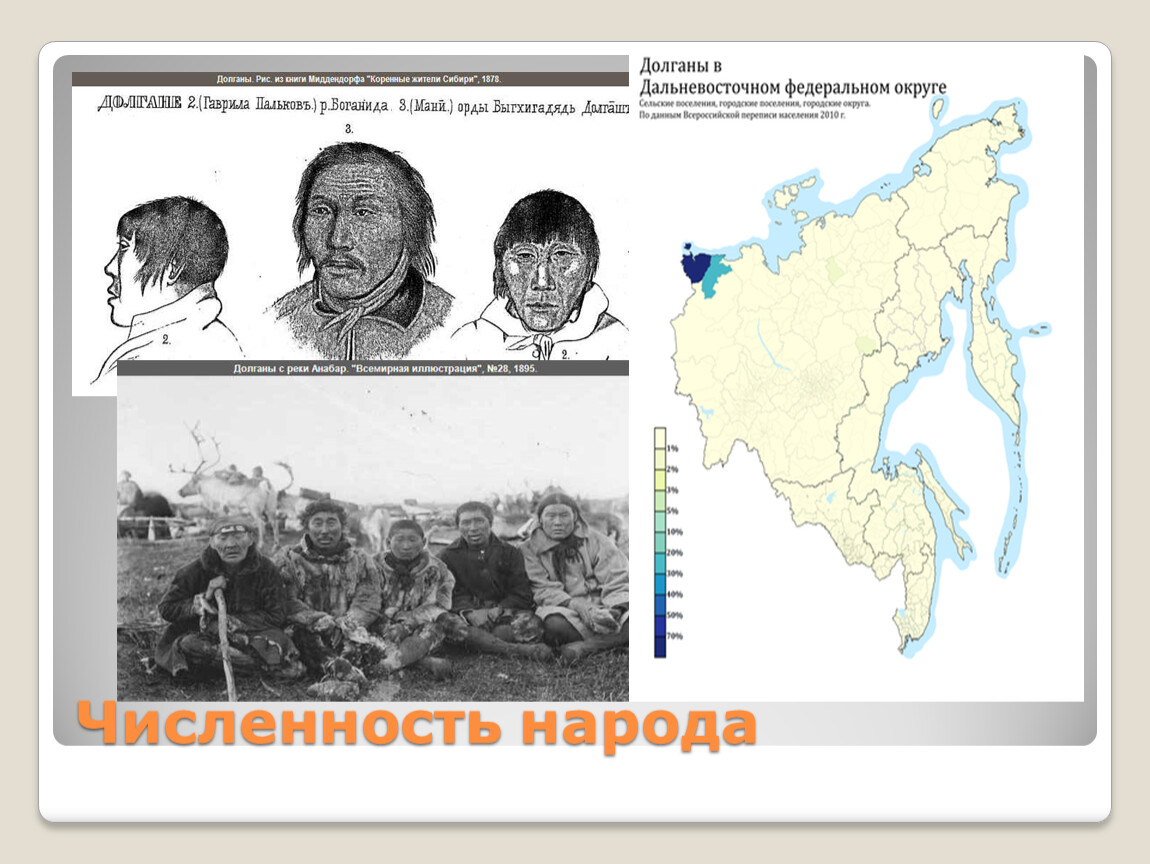The width and height of the screenshot is (1150, 864).
Task: Click the "10%" legend label
Action: tap(675, 532)
